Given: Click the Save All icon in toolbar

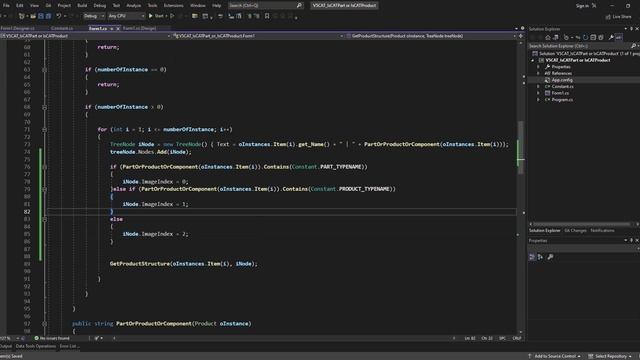Looking at the screenshot, I should (48, 16).
